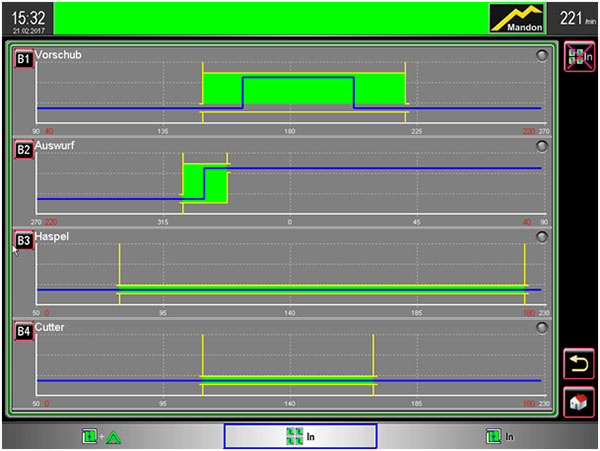600x451 pixels.
Task: Toggle the Vorschub status indicator lamp
Action: coord(541,56)
